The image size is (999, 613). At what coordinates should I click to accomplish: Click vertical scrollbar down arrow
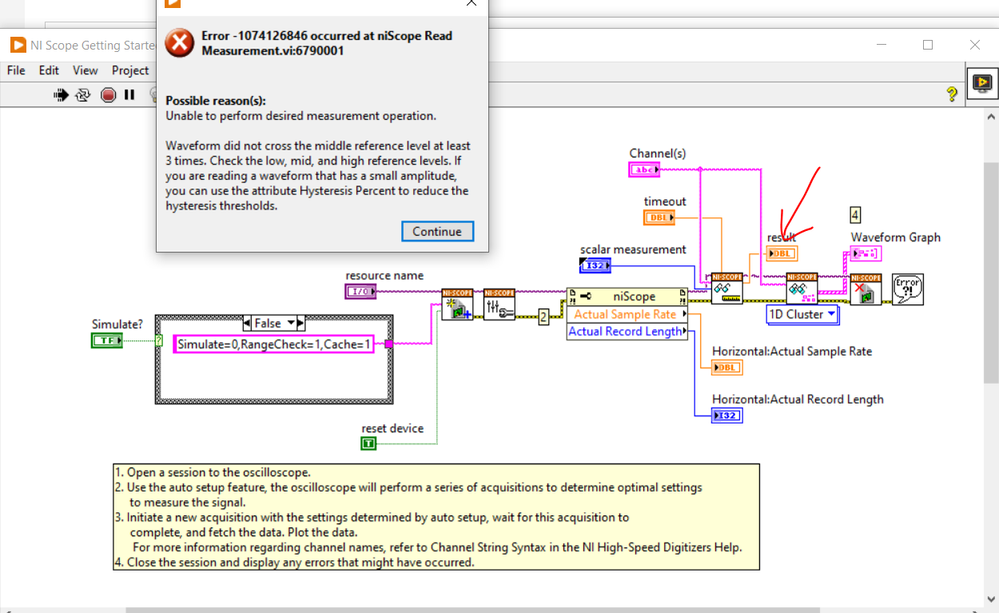pos(991,599)
